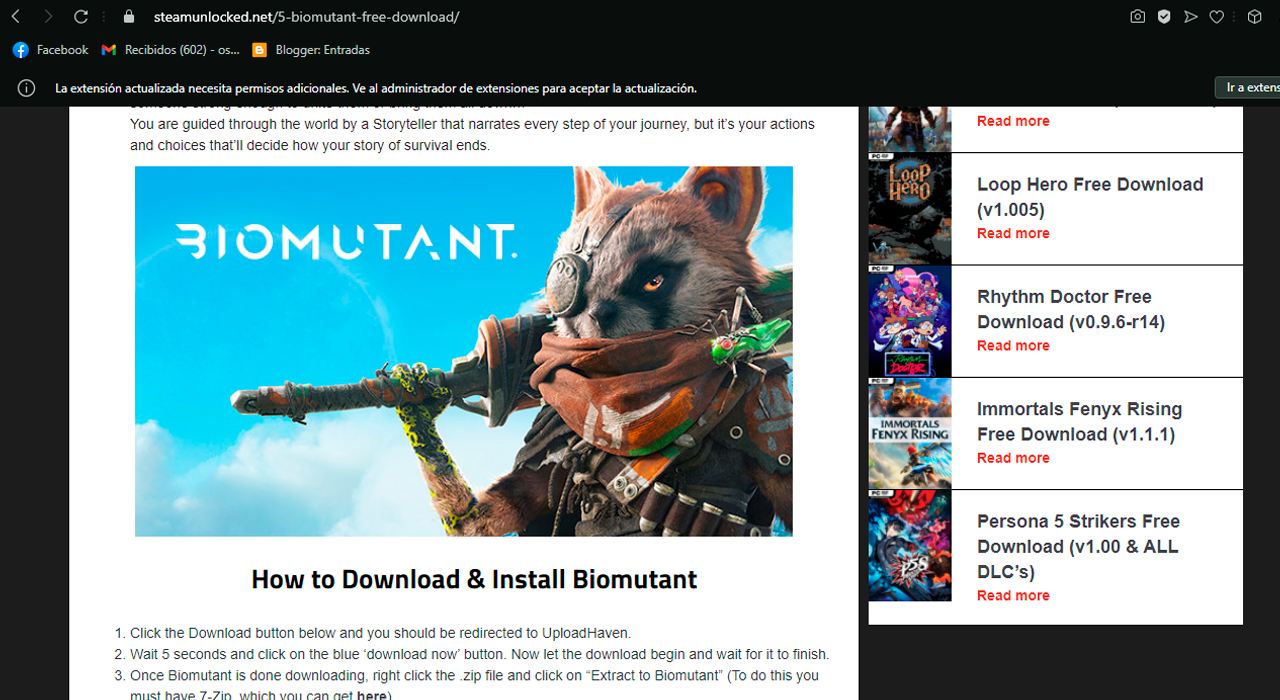Click the 7-Zip 'here' link
Viewport: 1280px width, 700px height.
tap(372, 696)
